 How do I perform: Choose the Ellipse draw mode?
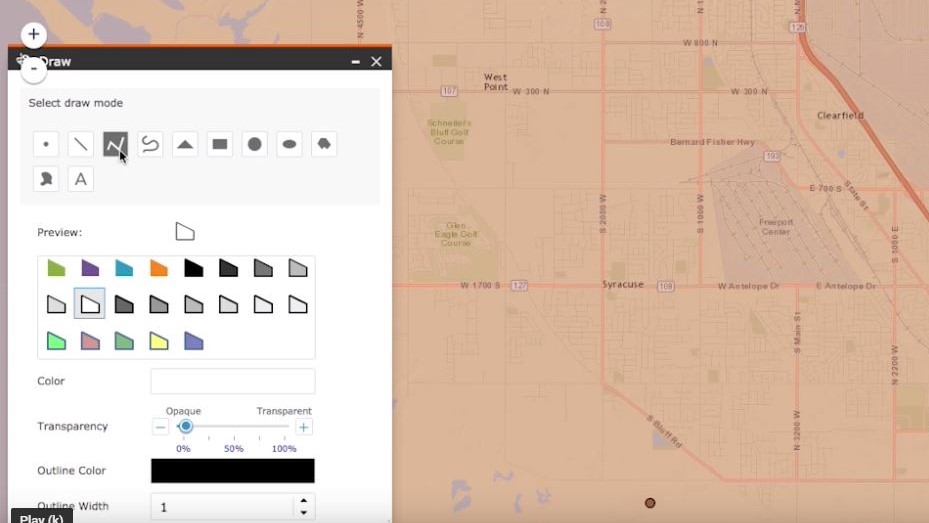tap(289, 144)
